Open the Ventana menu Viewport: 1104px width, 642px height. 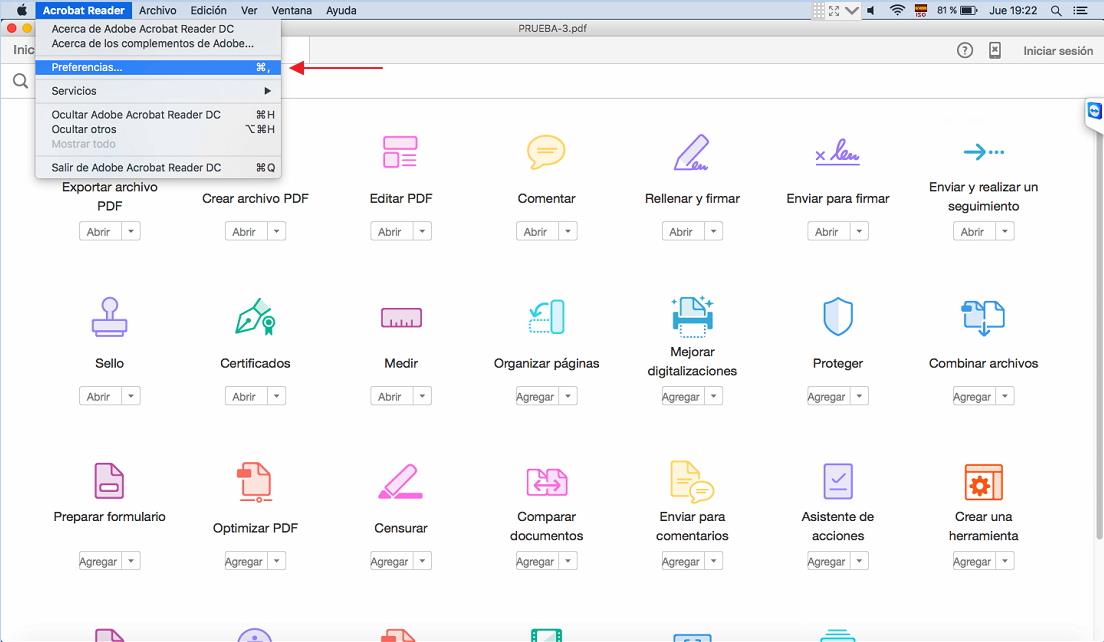291,11
